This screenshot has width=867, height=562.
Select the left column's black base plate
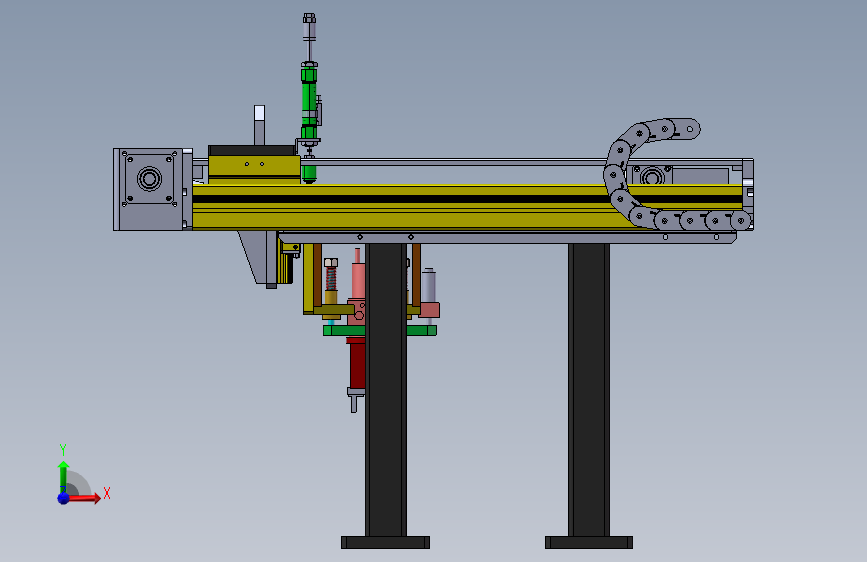385,543
